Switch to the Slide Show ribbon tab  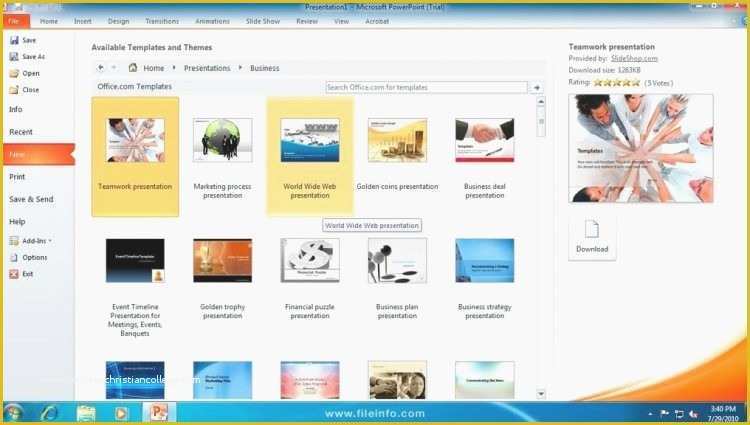coord(263,21)
